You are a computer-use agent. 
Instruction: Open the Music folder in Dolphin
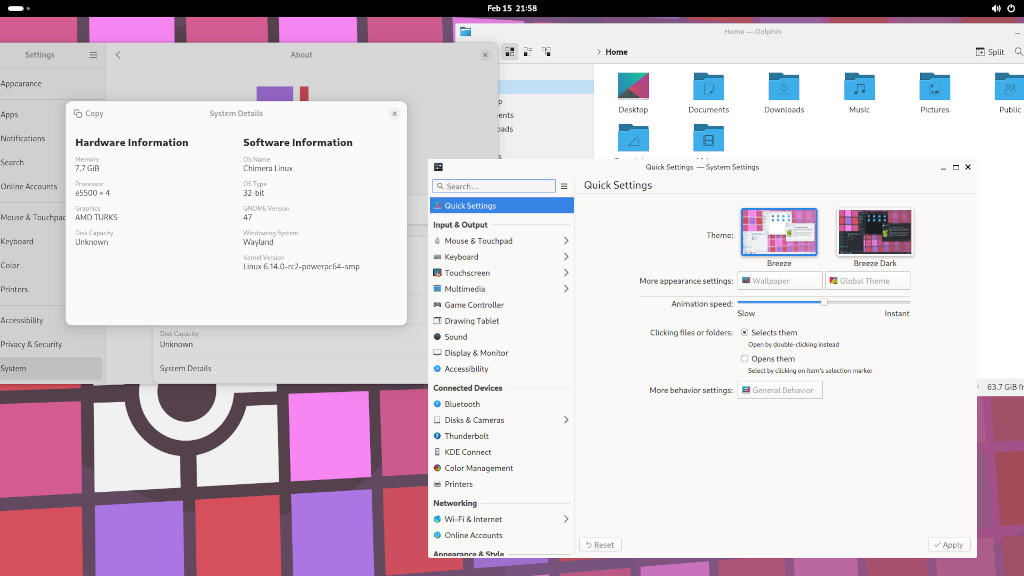coord(859,93)
